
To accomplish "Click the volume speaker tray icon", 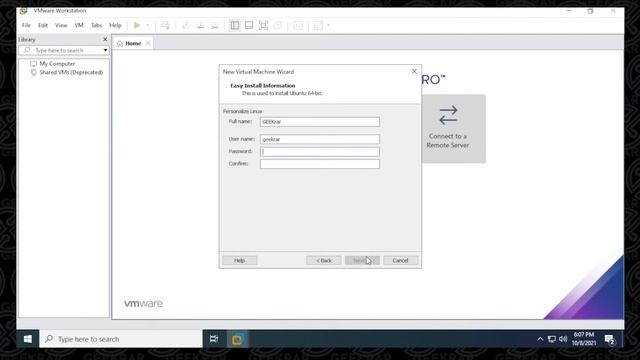I will click(x=563, y=339).
